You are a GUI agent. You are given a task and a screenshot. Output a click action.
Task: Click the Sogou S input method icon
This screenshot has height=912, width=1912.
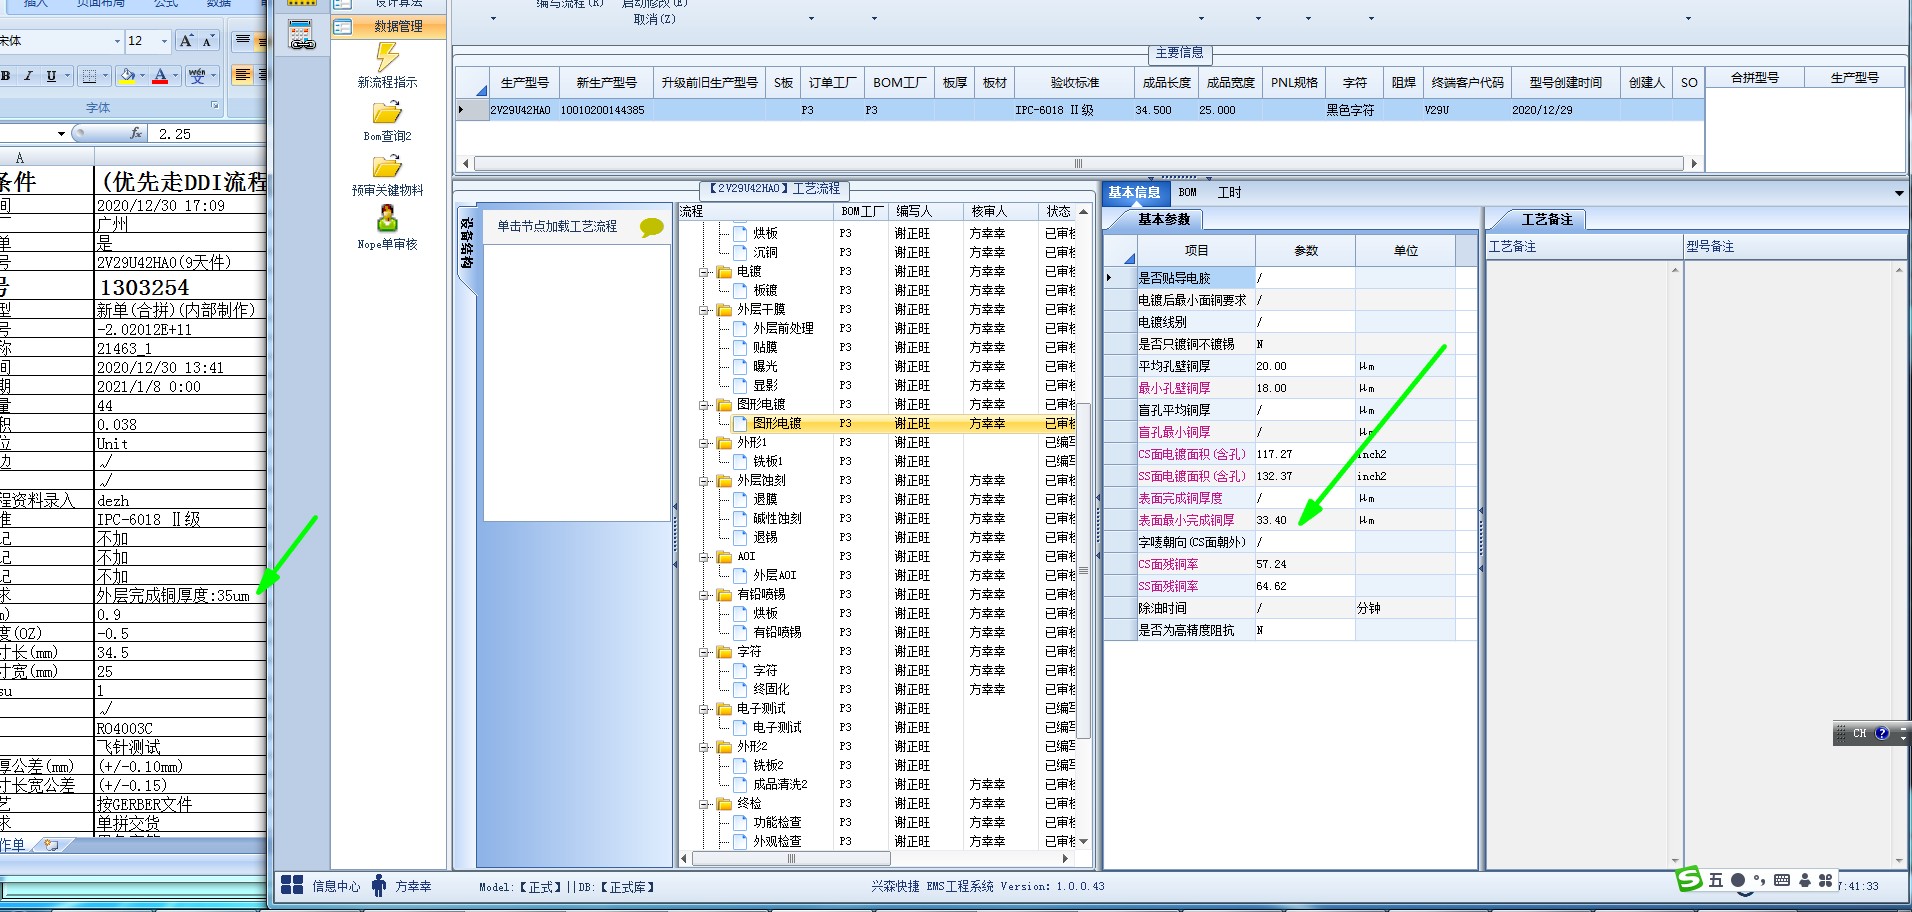click(x=1689, y=879)
